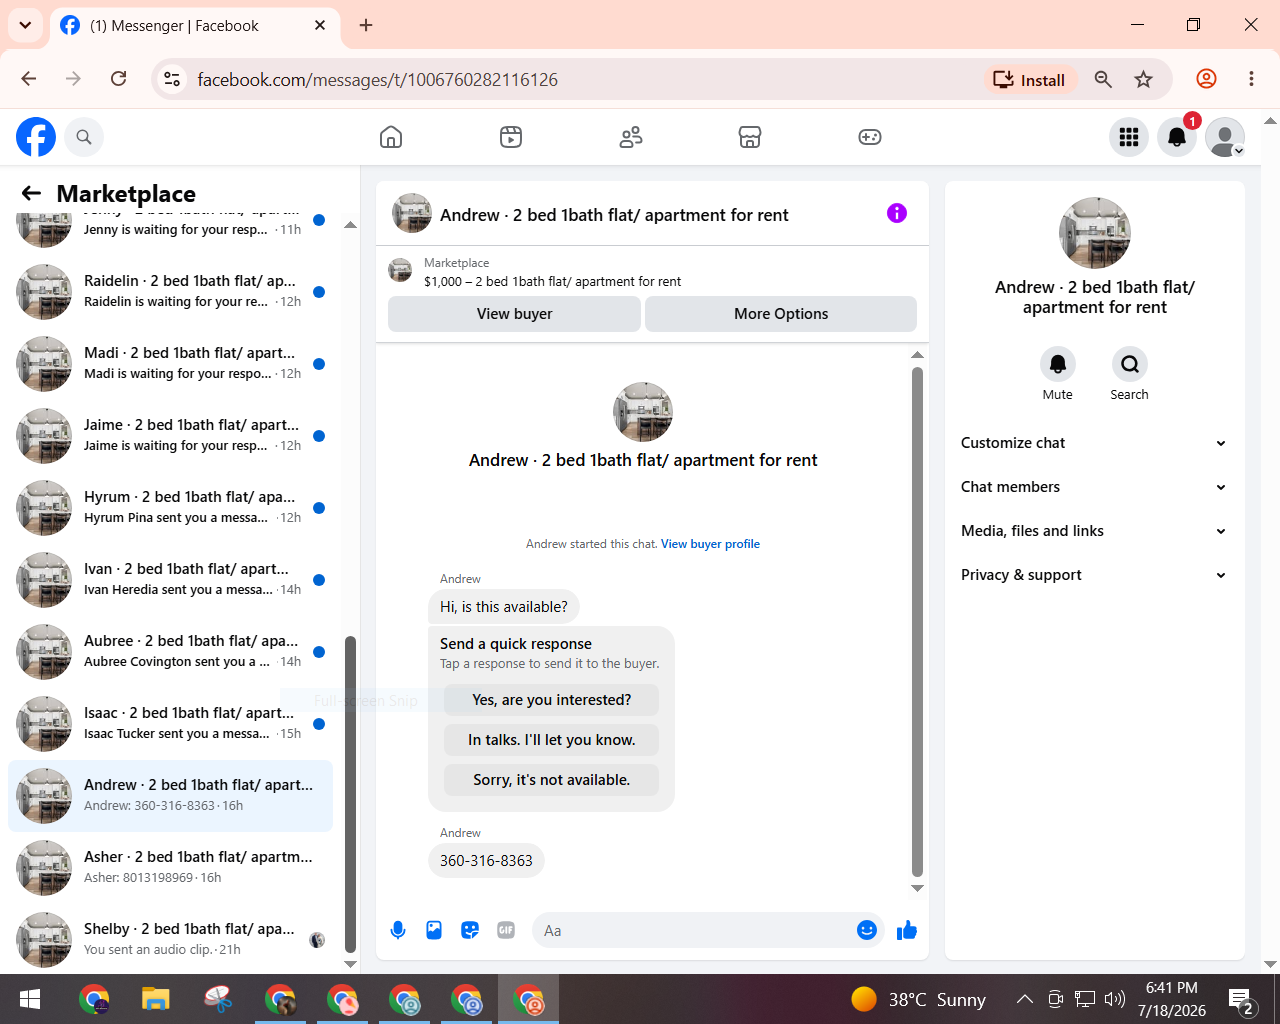This screenshot has width=1280, height=1024.
Task: Send a thumbs-up like
Action: 907,930
